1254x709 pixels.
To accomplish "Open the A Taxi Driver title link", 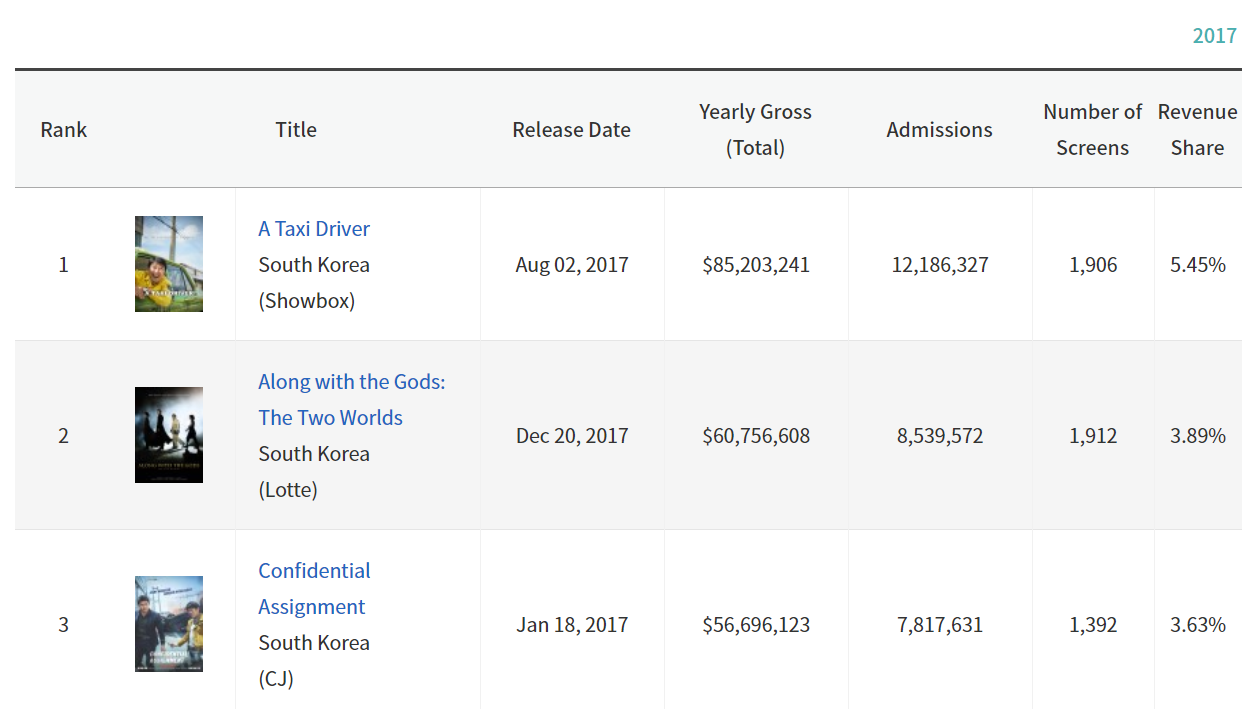I will (x=314, y=229).
